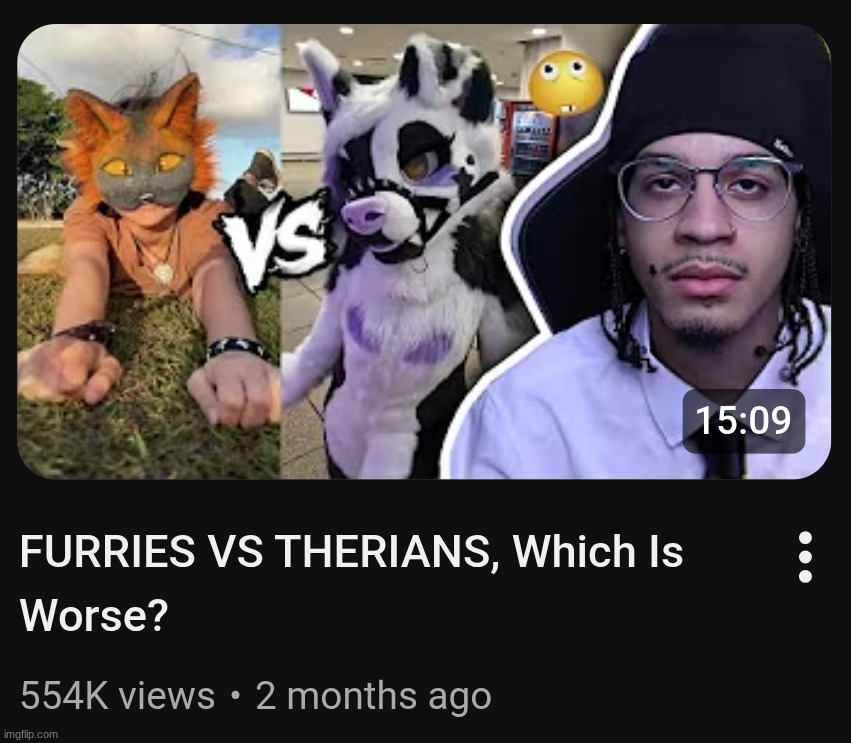Click the fursuit's pink-purple nose
The image size is (851, 743).
pos(365,213)
